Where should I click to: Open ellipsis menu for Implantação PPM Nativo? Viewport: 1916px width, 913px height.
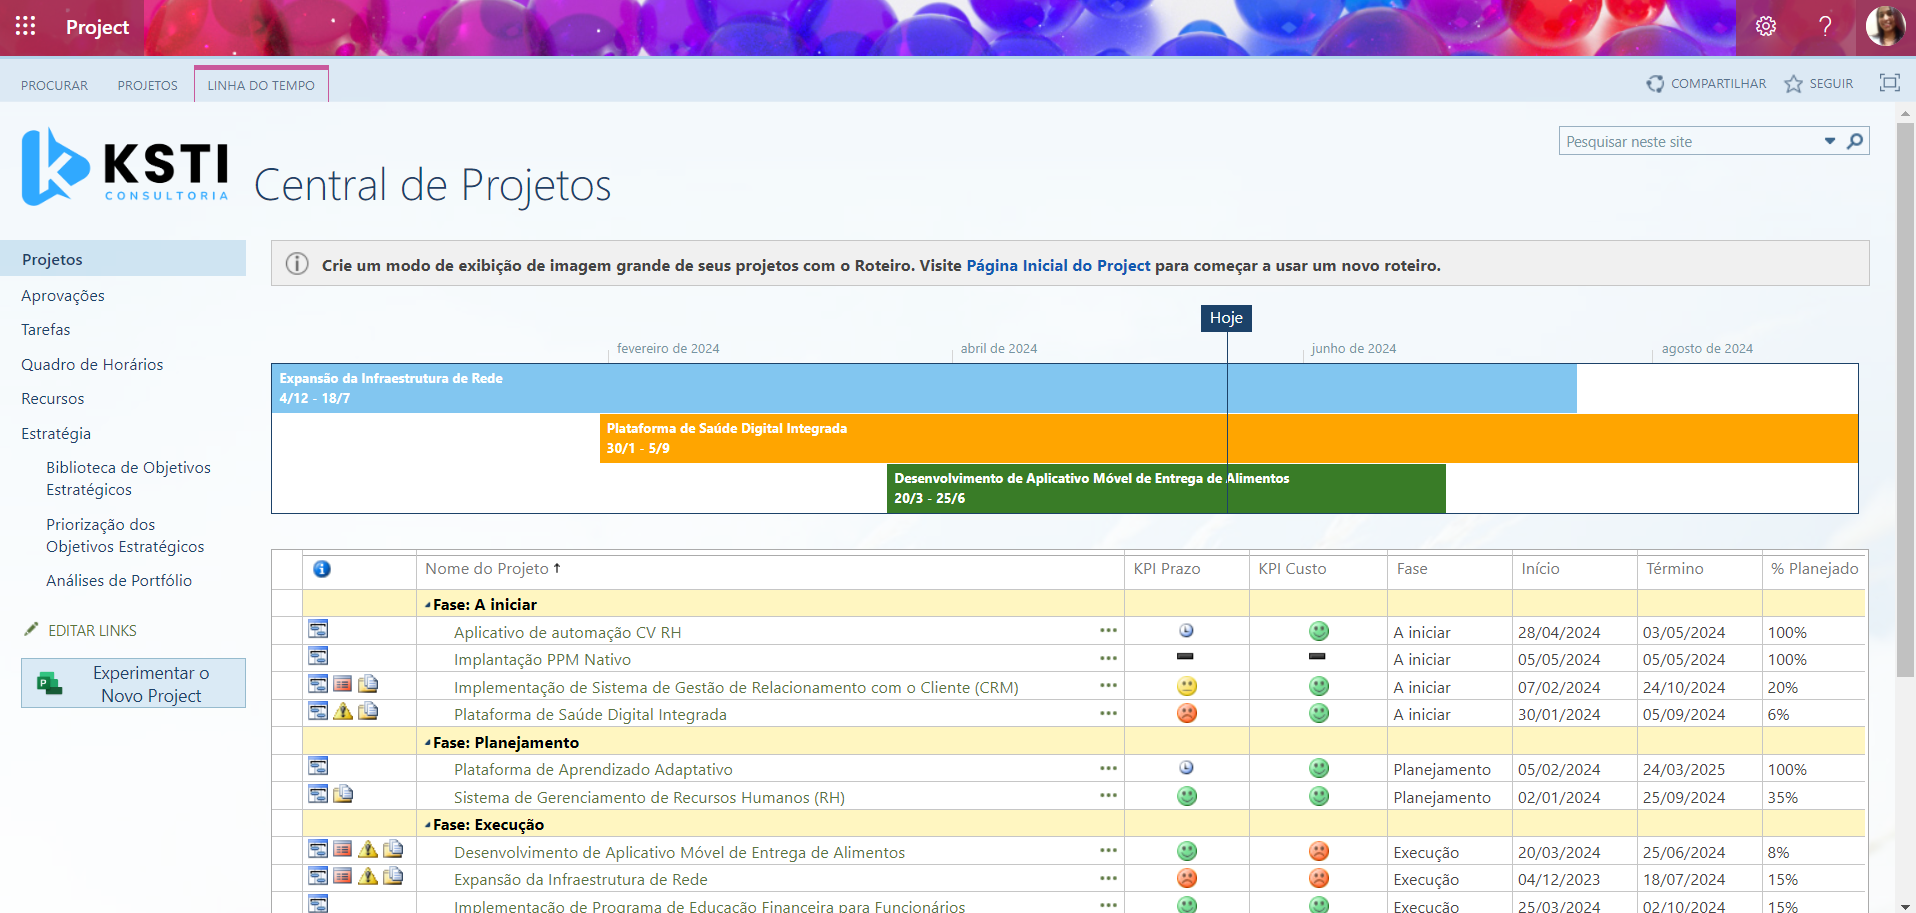point(1108,658)
